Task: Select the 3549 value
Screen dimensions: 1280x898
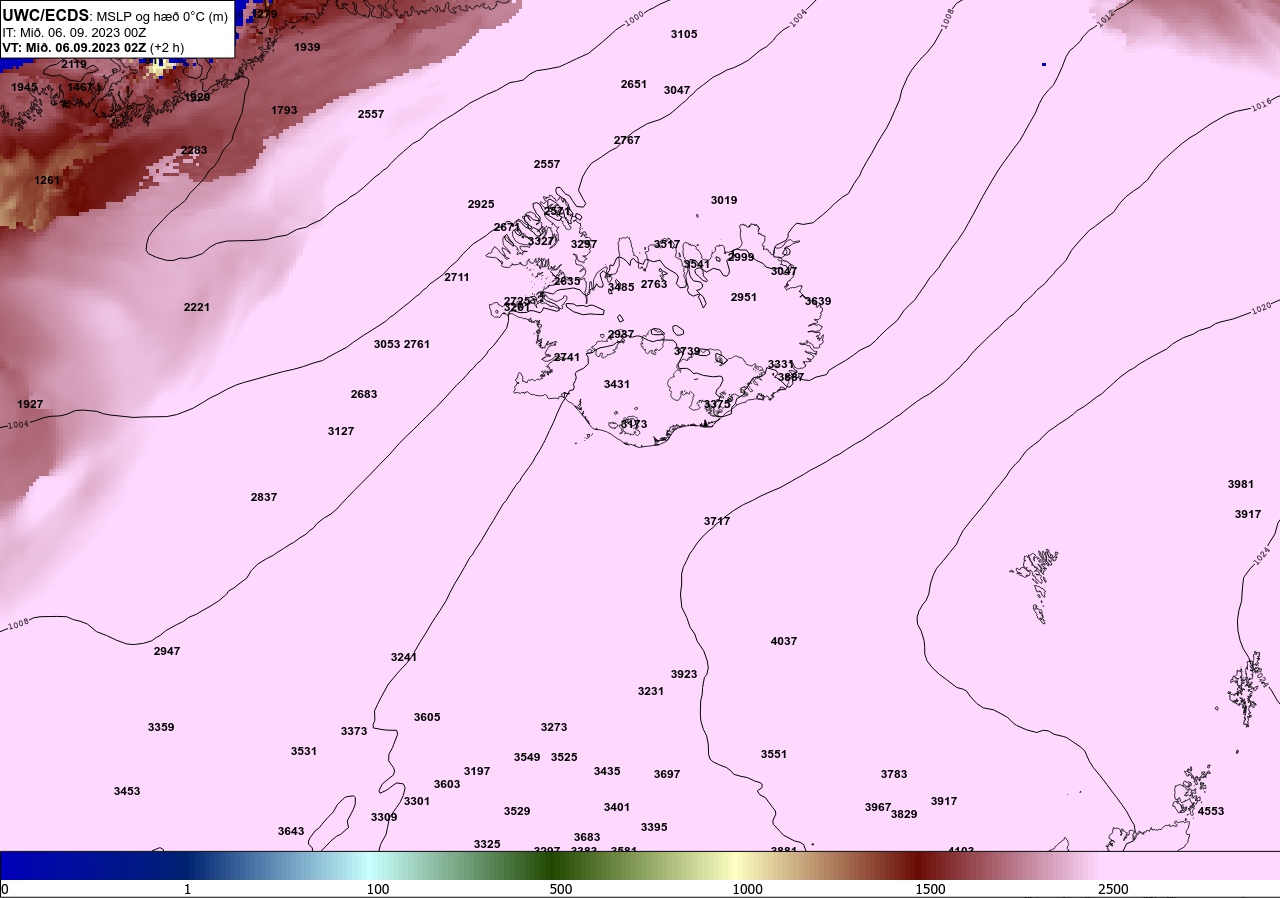Action: pyautogui.click(x=527, y=757)
